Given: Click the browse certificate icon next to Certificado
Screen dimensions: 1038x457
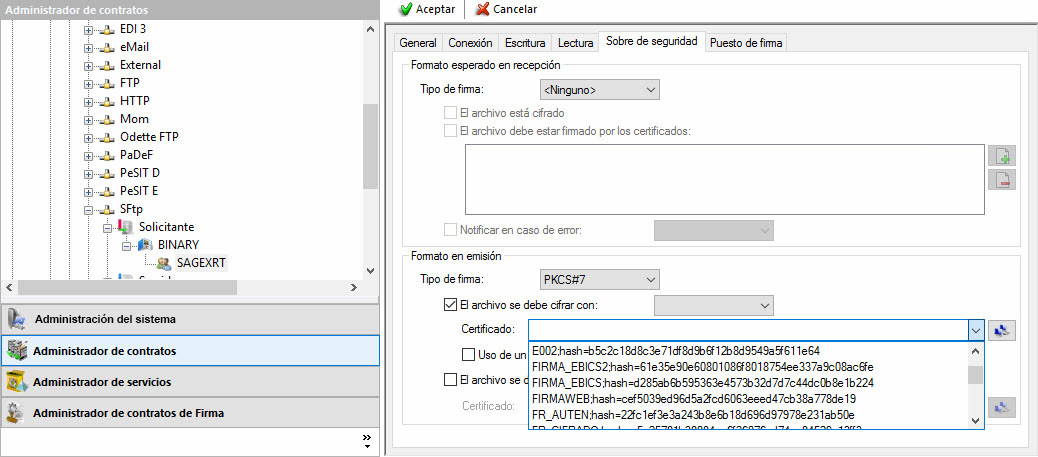Looking at the screenshot, I should [1002, 330].
